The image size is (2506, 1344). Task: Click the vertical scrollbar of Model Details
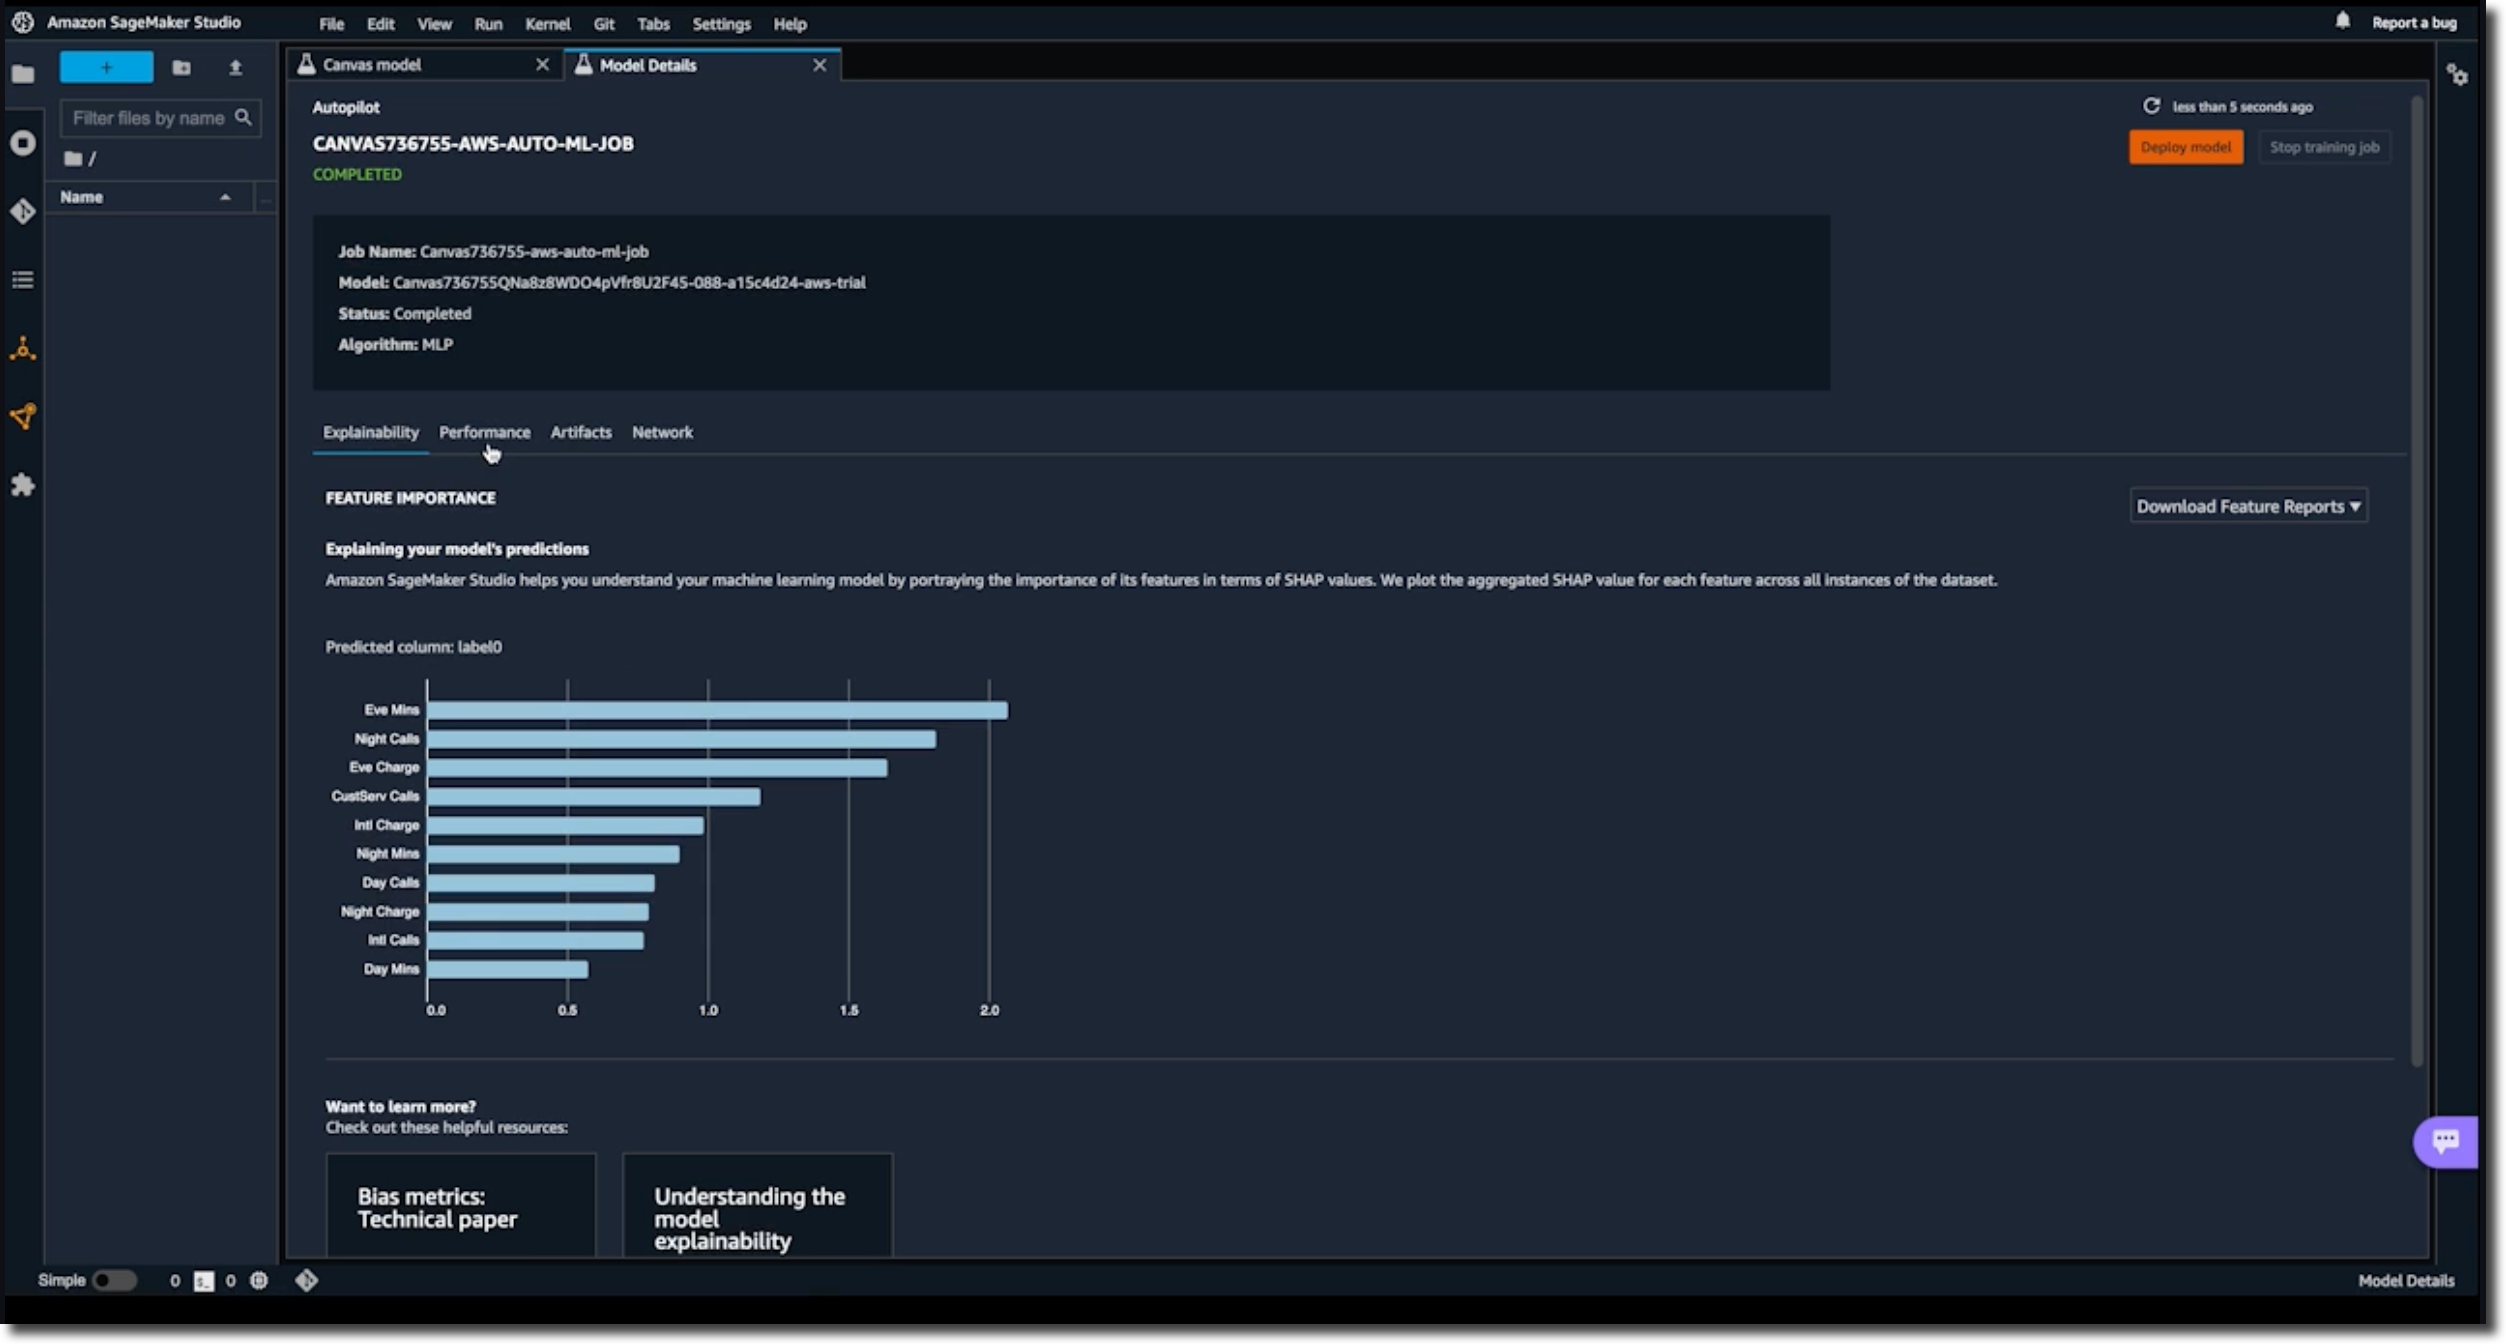click(2416, 580)
